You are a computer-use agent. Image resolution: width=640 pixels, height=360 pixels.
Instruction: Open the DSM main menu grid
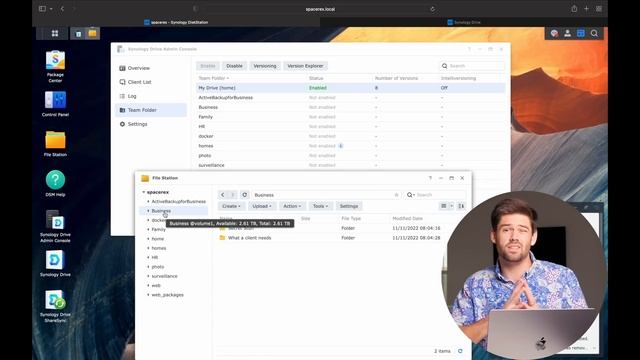pos(55,33)
